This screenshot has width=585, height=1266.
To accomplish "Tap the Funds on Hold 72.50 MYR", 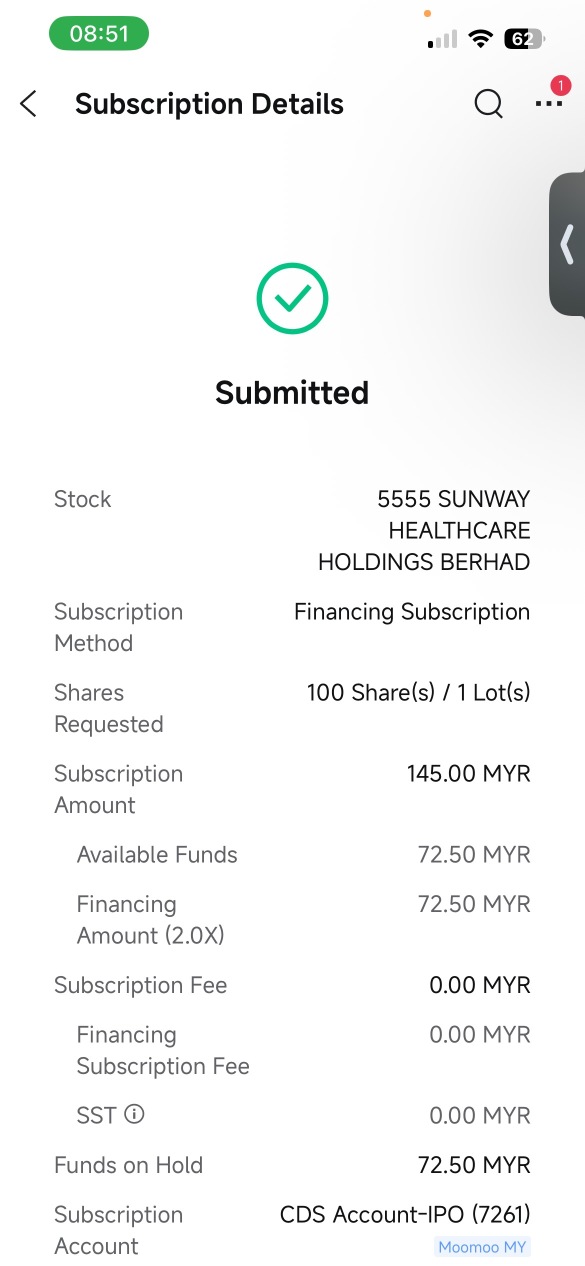I will coord(474,1165).
